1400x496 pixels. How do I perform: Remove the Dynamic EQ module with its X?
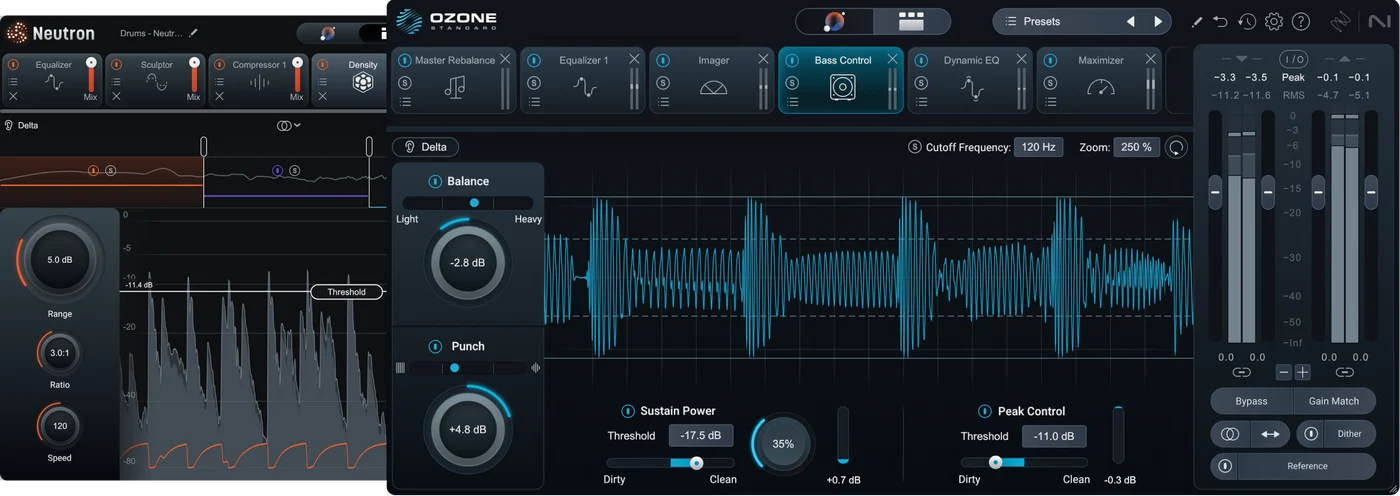tap(1021, 59)
